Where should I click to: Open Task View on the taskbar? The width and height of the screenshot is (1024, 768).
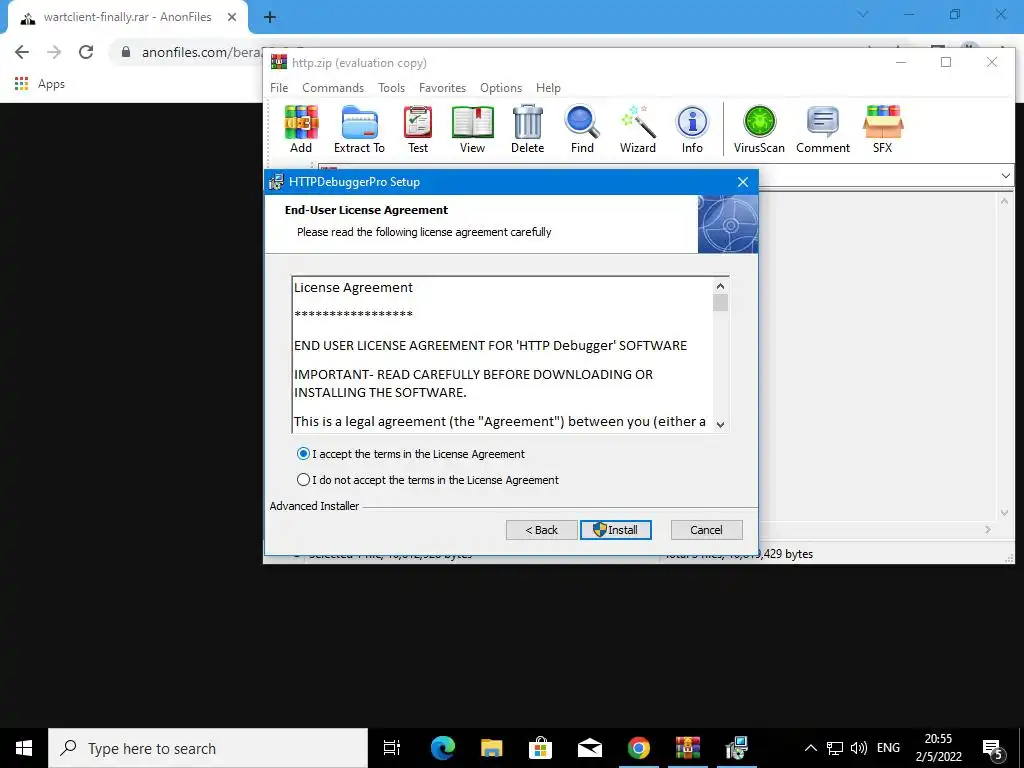click(x=392, y=748)
